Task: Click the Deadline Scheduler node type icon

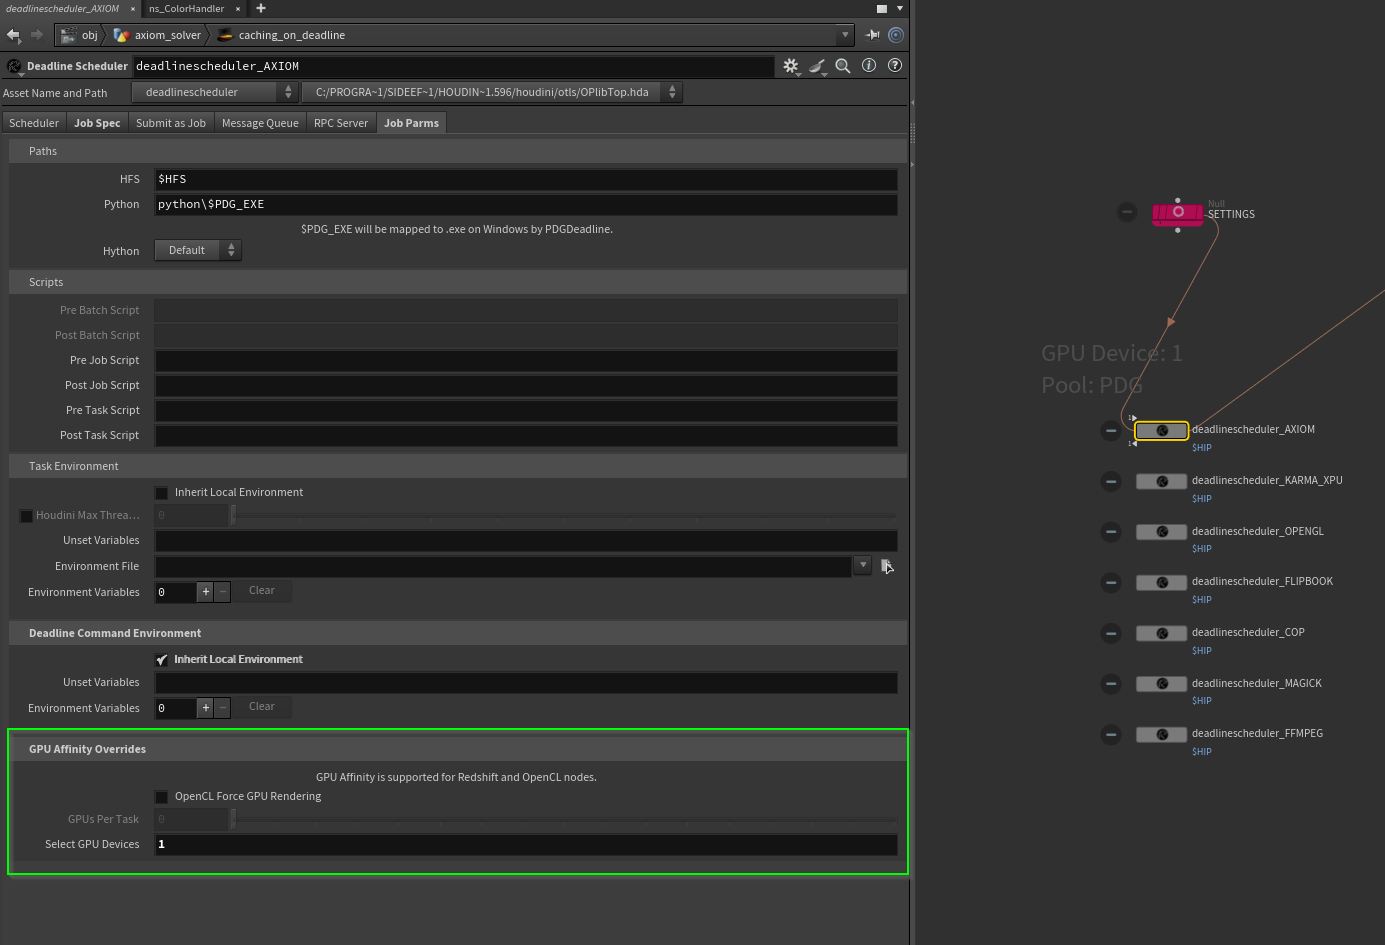Action: [x=14, y=67]
